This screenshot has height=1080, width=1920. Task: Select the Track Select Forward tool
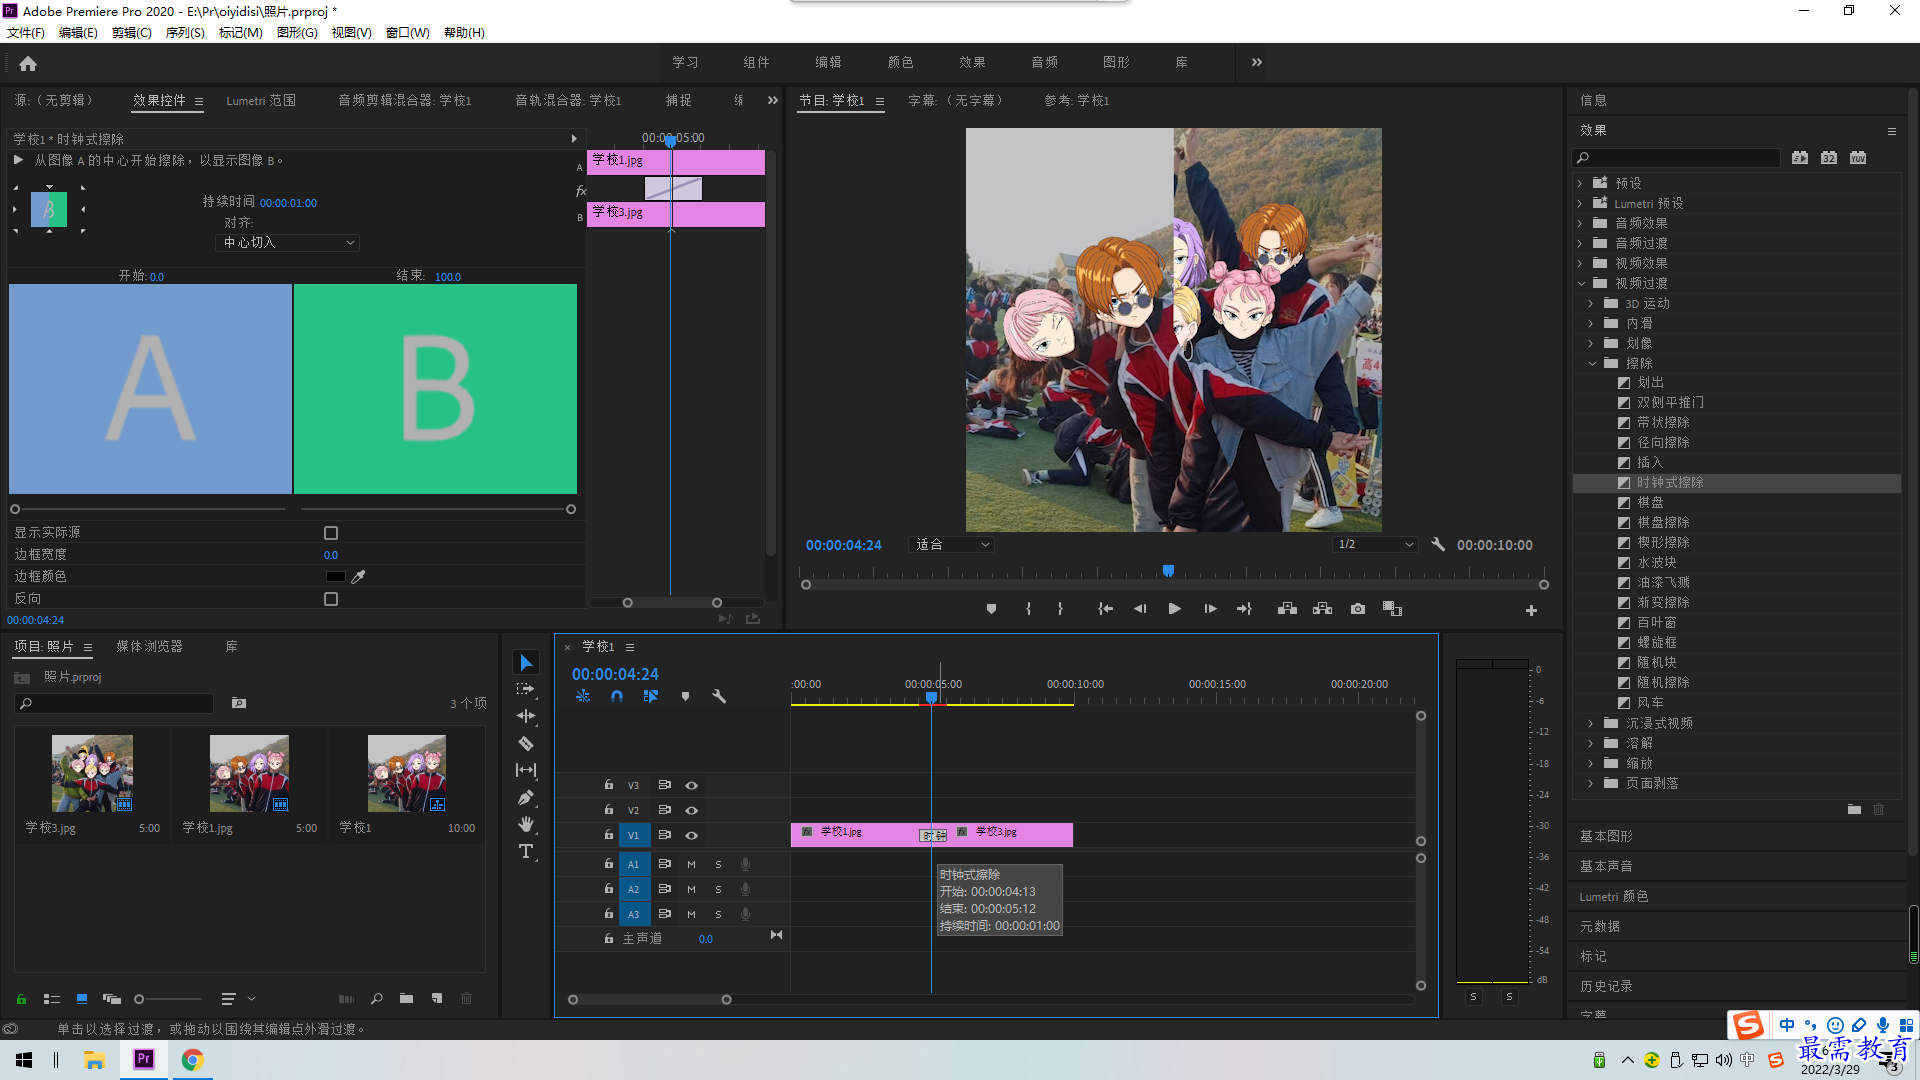click(526, 690)
